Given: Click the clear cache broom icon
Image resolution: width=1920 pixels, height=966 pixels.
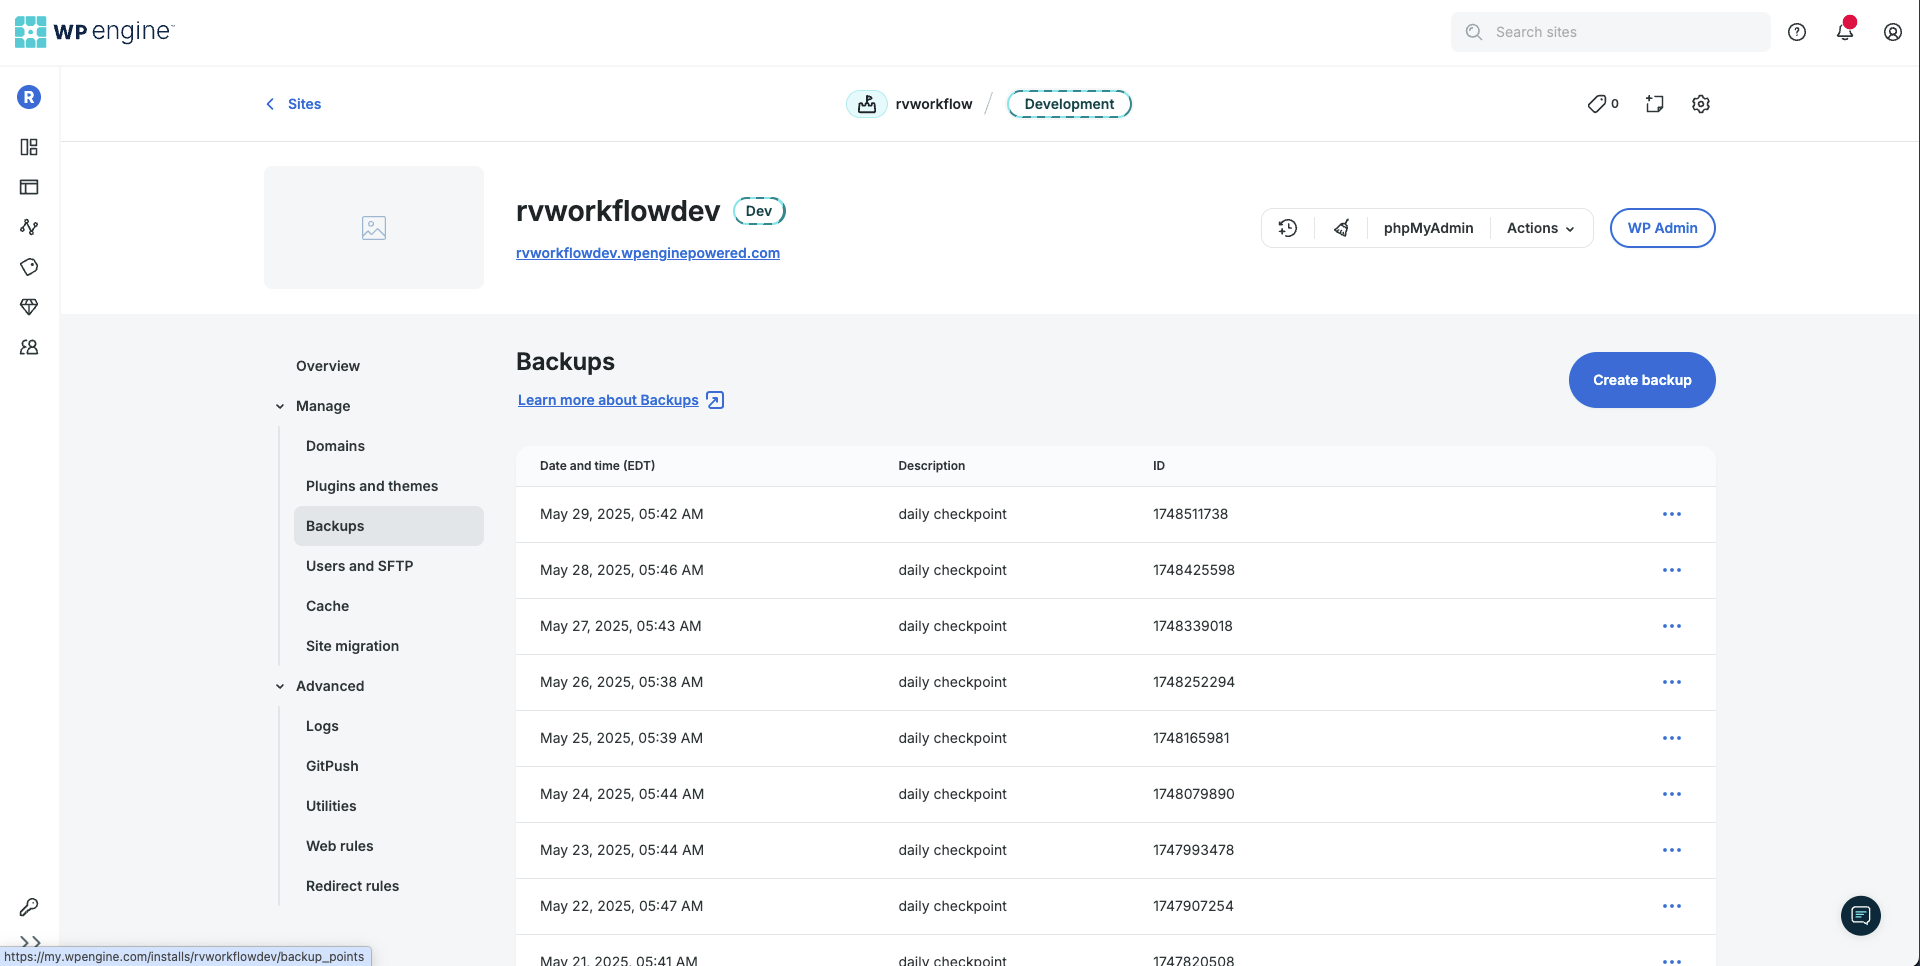Looking at the screenshot, I should (1342, 228).
